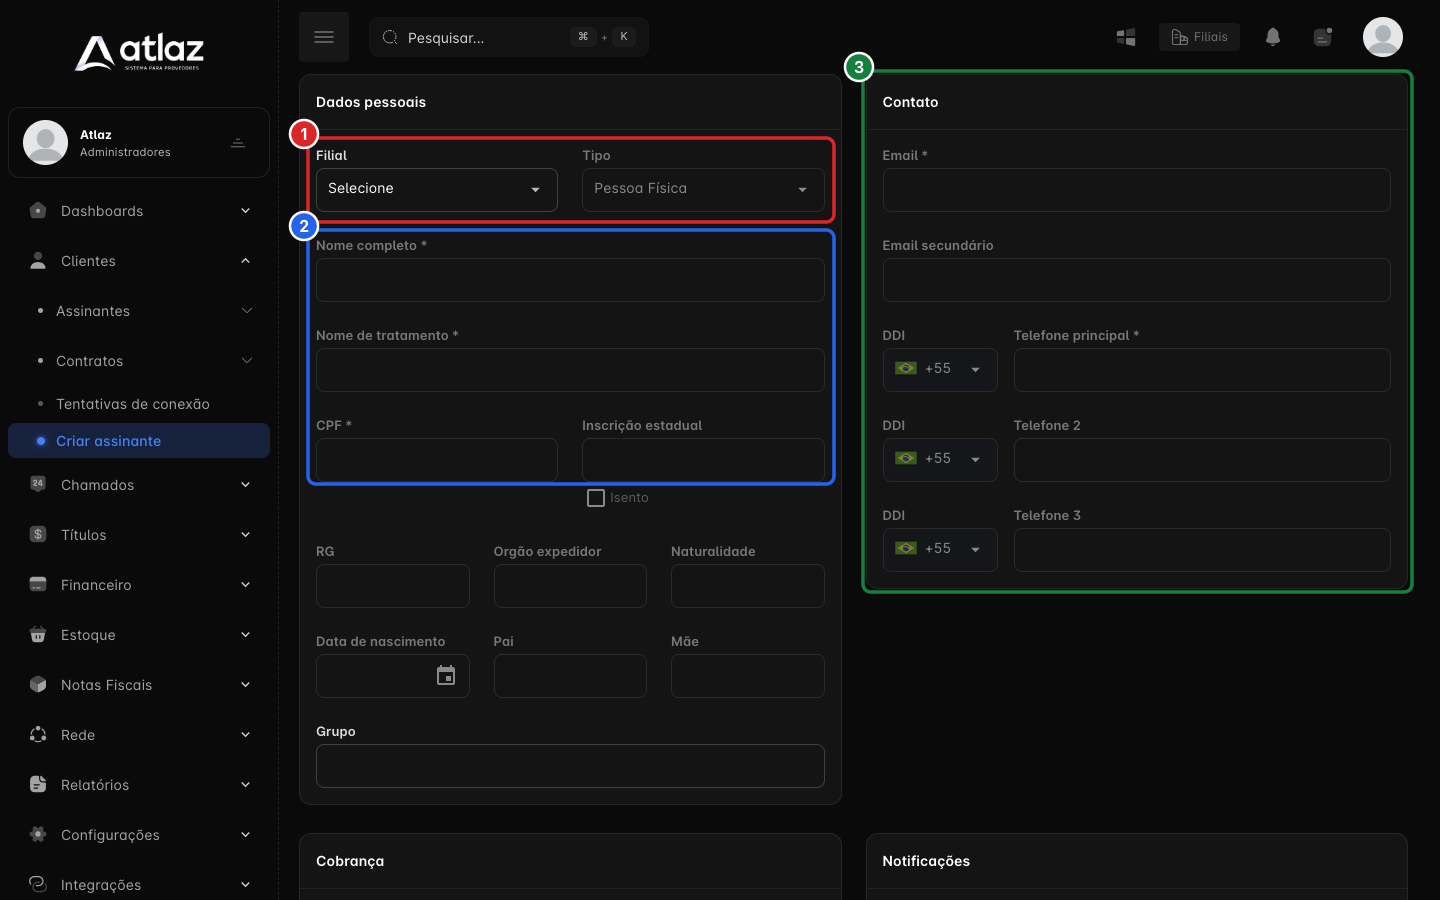Click the Configurações gear icon
Image resolution: width=1440 pixels, height=900 pixels.
coord(38,835)
